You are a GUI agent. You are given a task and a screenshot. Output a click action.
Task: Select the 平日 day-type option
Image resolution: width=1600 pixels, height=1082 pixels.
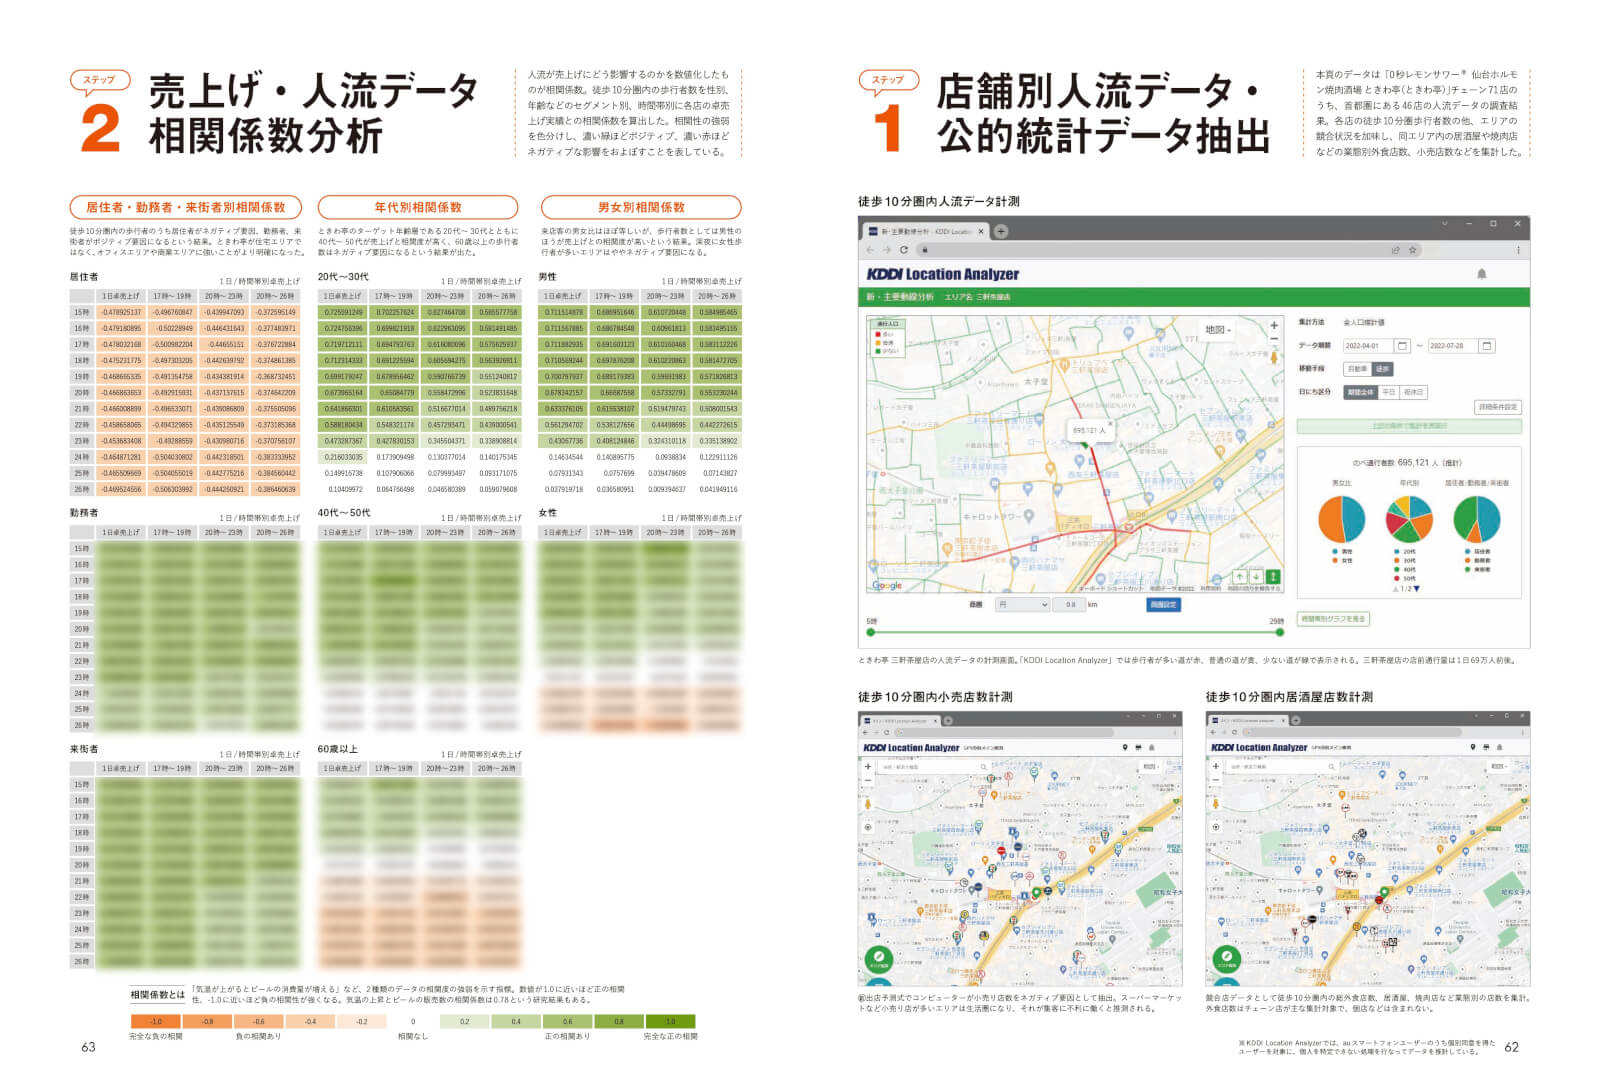pyautogui.click(x=1389, y=392)
